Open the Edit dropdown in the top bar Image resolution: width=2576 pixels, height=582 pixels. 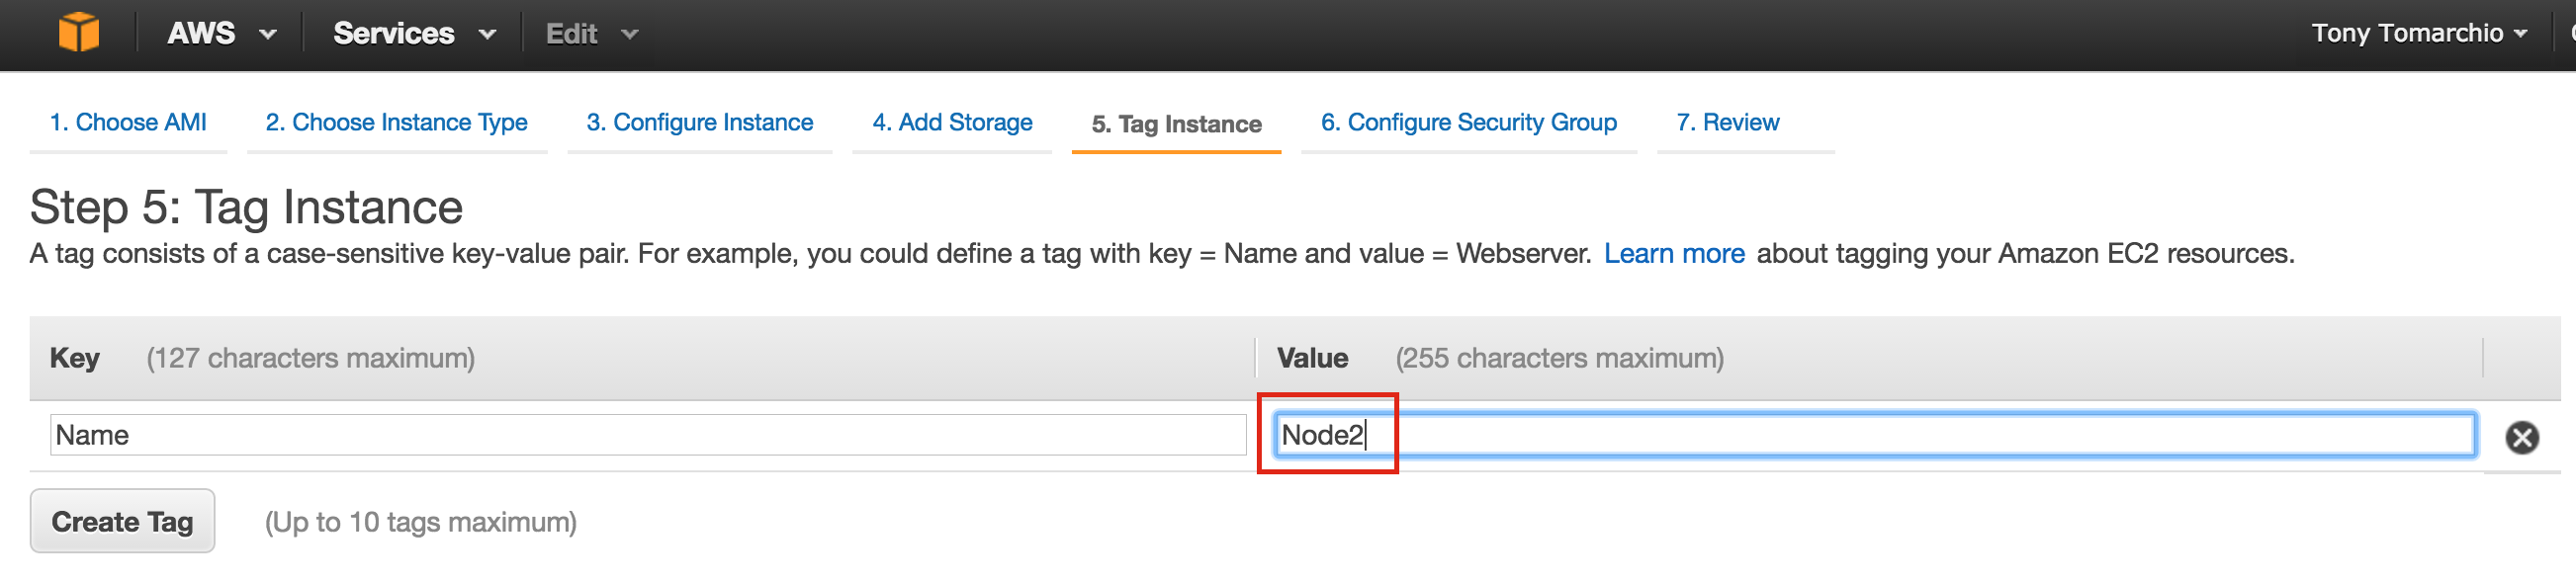(x=591, y=34)
